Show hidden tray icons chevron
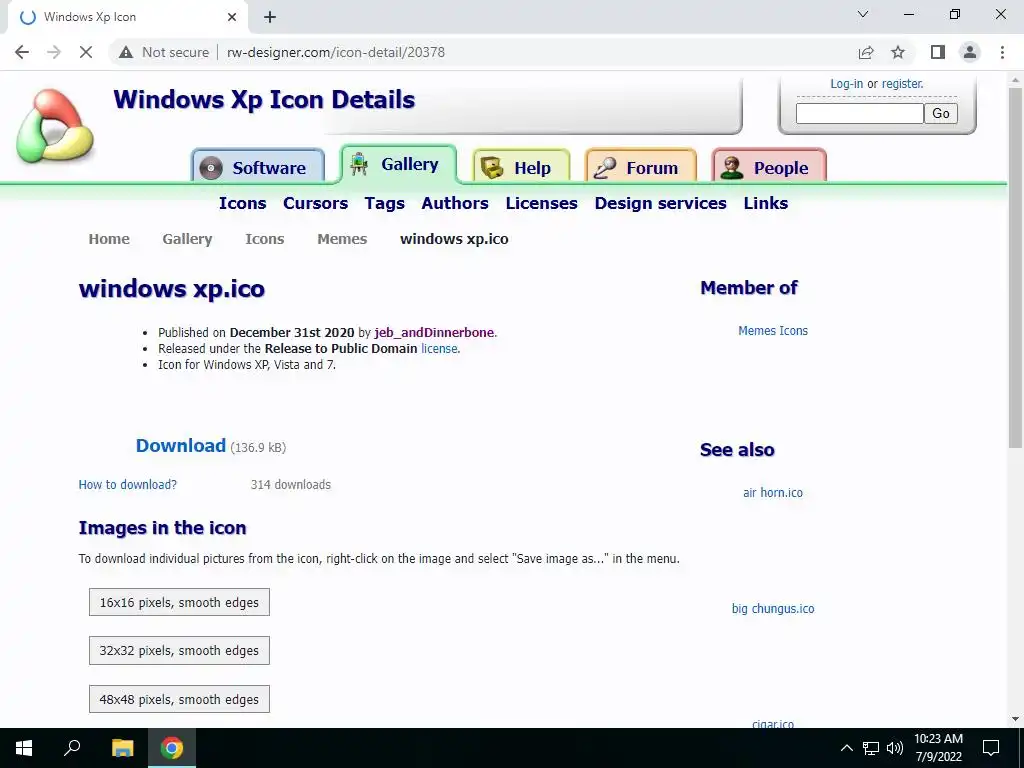The height and width of the screenshot is (768, 1024). [846, 748]
